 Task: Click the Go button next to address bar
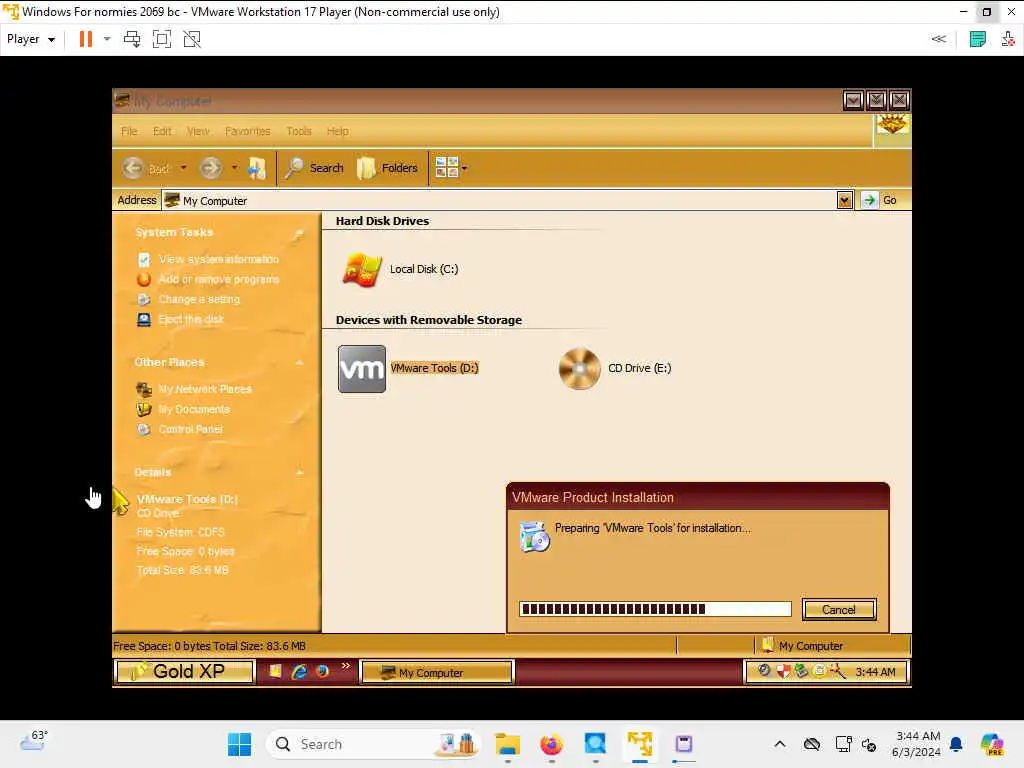[x=880, y=200]
